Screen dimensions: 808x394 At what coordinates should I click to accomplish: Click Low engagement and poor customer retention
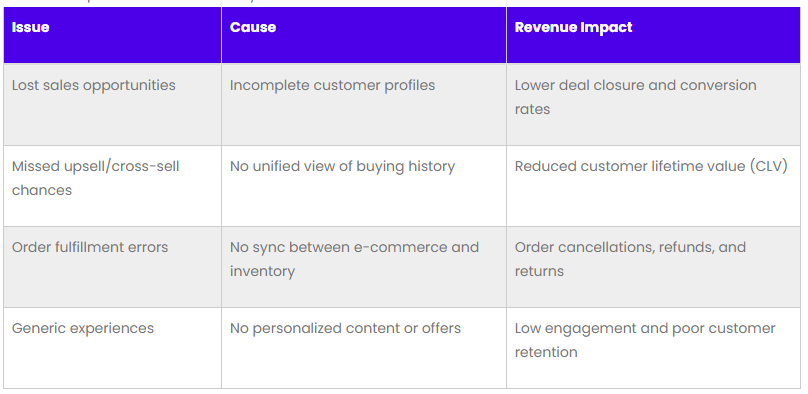pos(645,340)
